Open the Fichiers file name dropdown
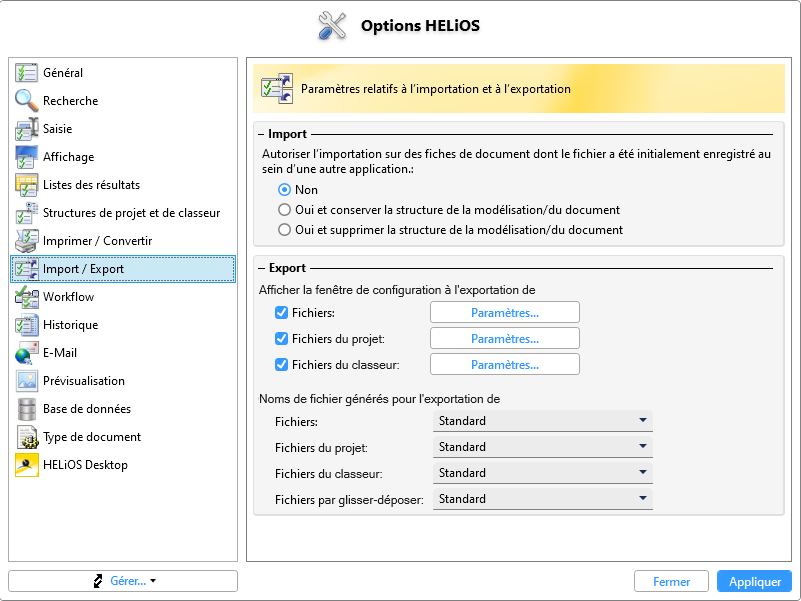This screenshot has height=601, width=801. pyautogui.click(x=543, y=421)
